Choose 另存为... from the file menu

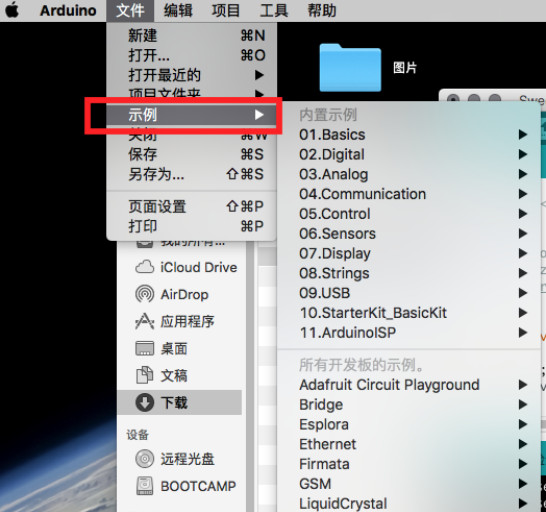pos(192,174)
